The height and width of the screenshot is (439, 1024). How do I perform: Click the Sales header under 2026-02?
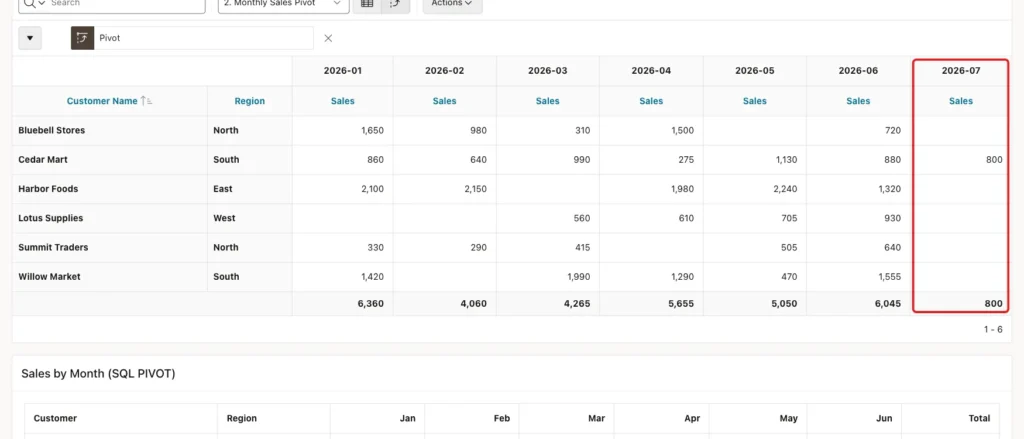click(444, 101)
